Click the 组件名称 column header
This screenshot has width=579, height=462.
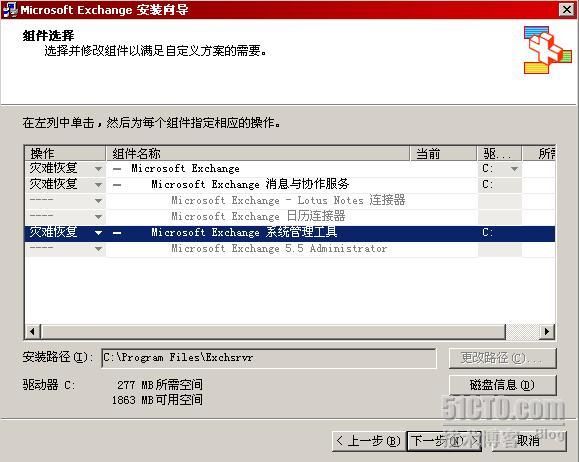point(258,153)
